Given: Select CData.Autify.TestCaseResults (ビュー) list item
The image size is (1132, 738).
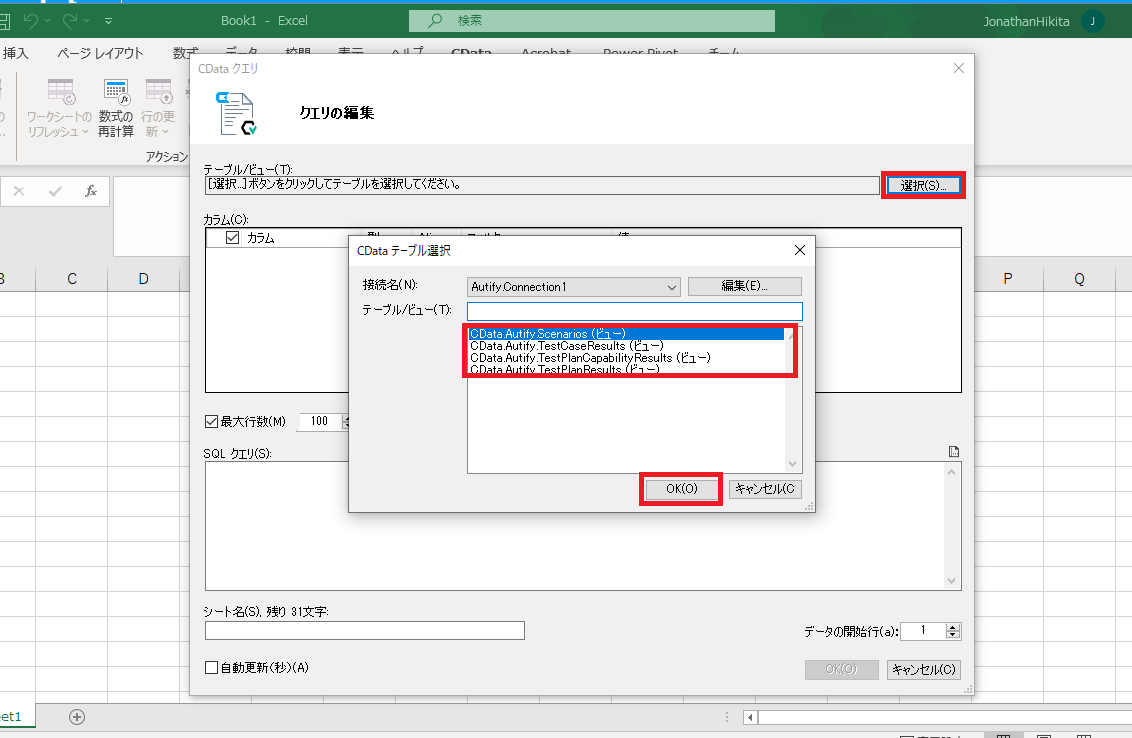Looking at the screenshot, I should click(x=626, y=346).
